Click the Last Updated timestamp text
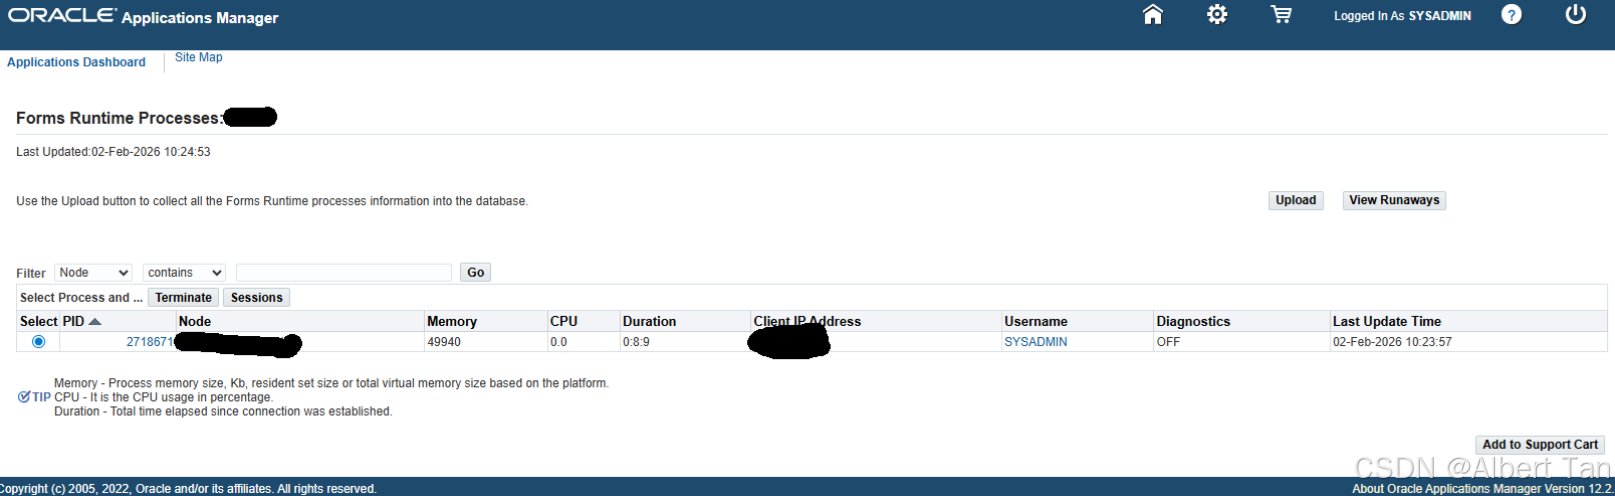The height and width of the screenshot is (496, 1615). [113, 152]
